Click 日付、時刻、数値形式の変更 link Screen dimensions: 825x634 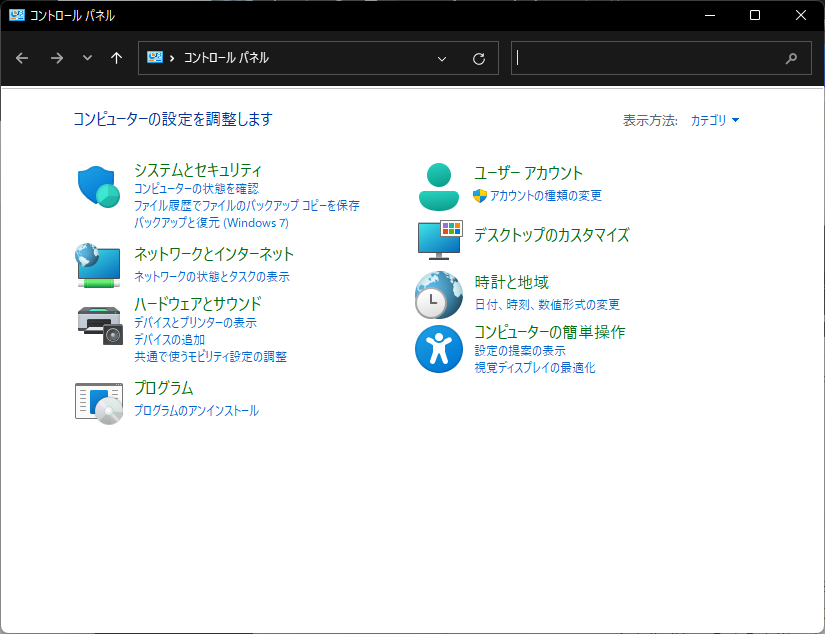click(547, 305)
